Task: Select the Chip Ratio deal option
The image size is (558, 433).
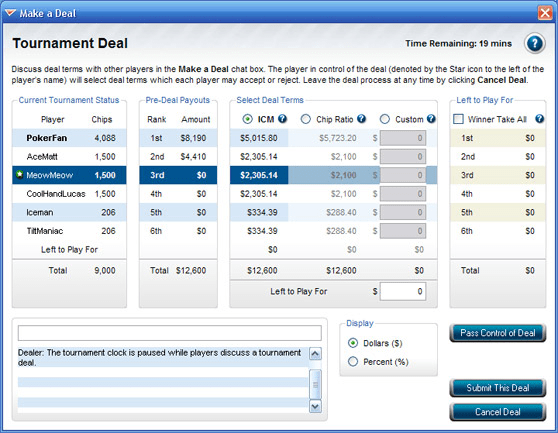Action: pos(306,119)
